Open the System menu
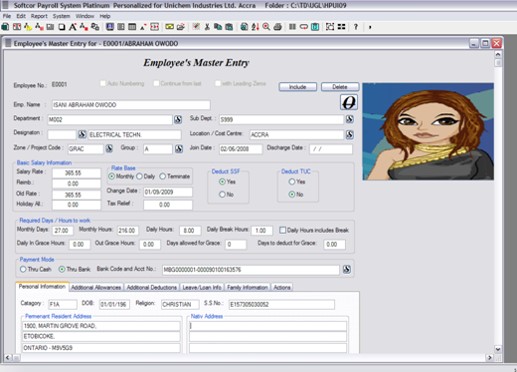 (x=61, y=16)
